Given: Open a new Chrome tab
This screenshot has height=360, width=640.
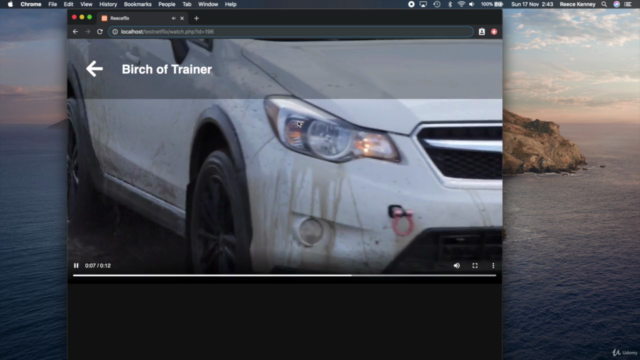Looking at the screenshot, I should click(196, 18).
